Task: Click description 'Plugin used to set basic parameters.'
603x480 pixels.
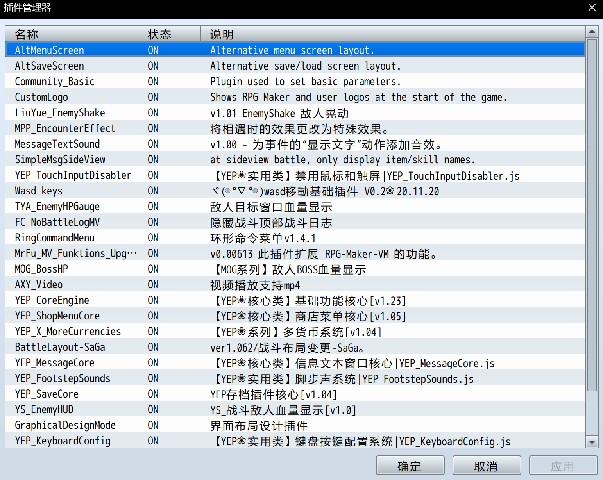Action: pos(305,82)
